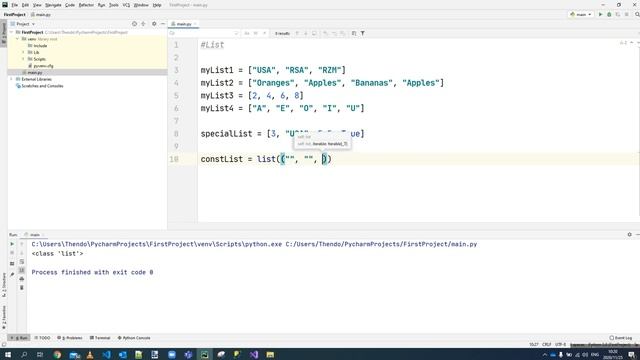The width and height of the screenshot is (640, 360).
Task: Open the Refactor menu
Action: 86,5
